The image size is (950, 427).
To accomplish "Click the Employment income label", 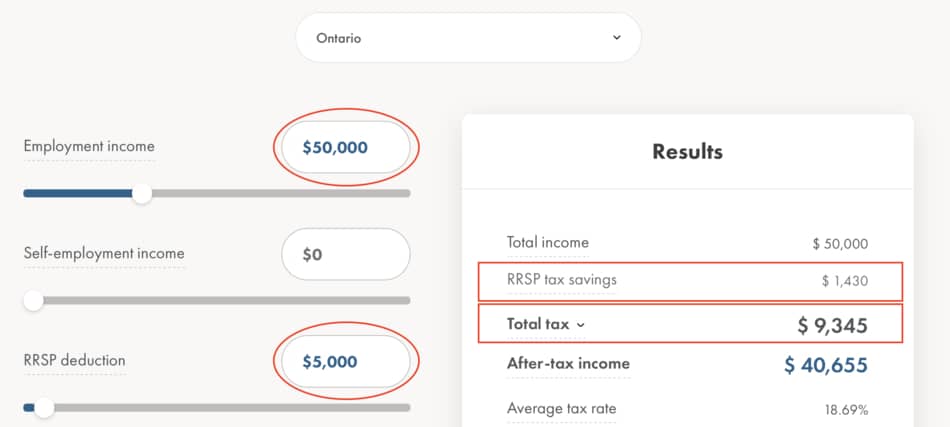I will click(x=89, y=147).
